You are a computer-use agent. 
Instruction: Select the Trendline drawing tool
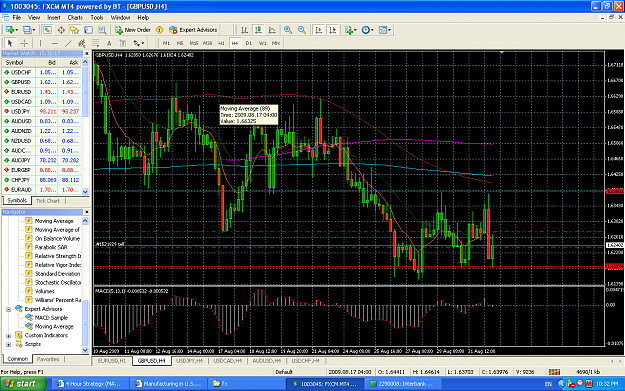click(x=68, y=43)
